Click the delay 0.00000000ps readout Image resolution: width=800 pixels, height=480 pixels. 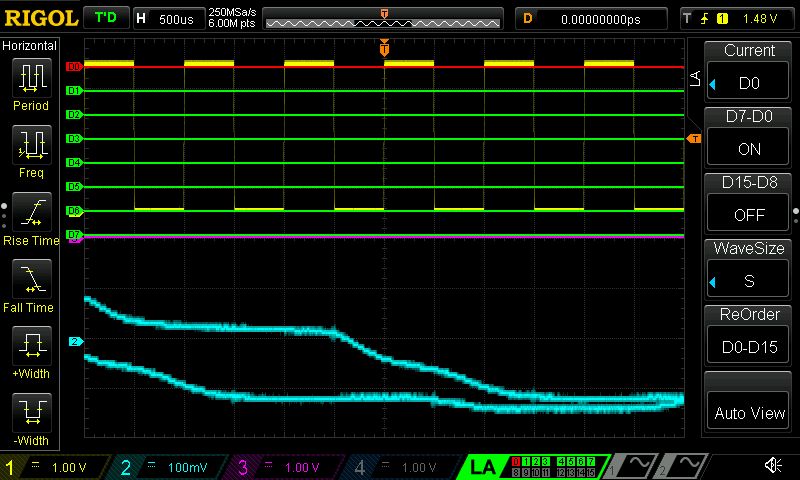pos(601,19)
